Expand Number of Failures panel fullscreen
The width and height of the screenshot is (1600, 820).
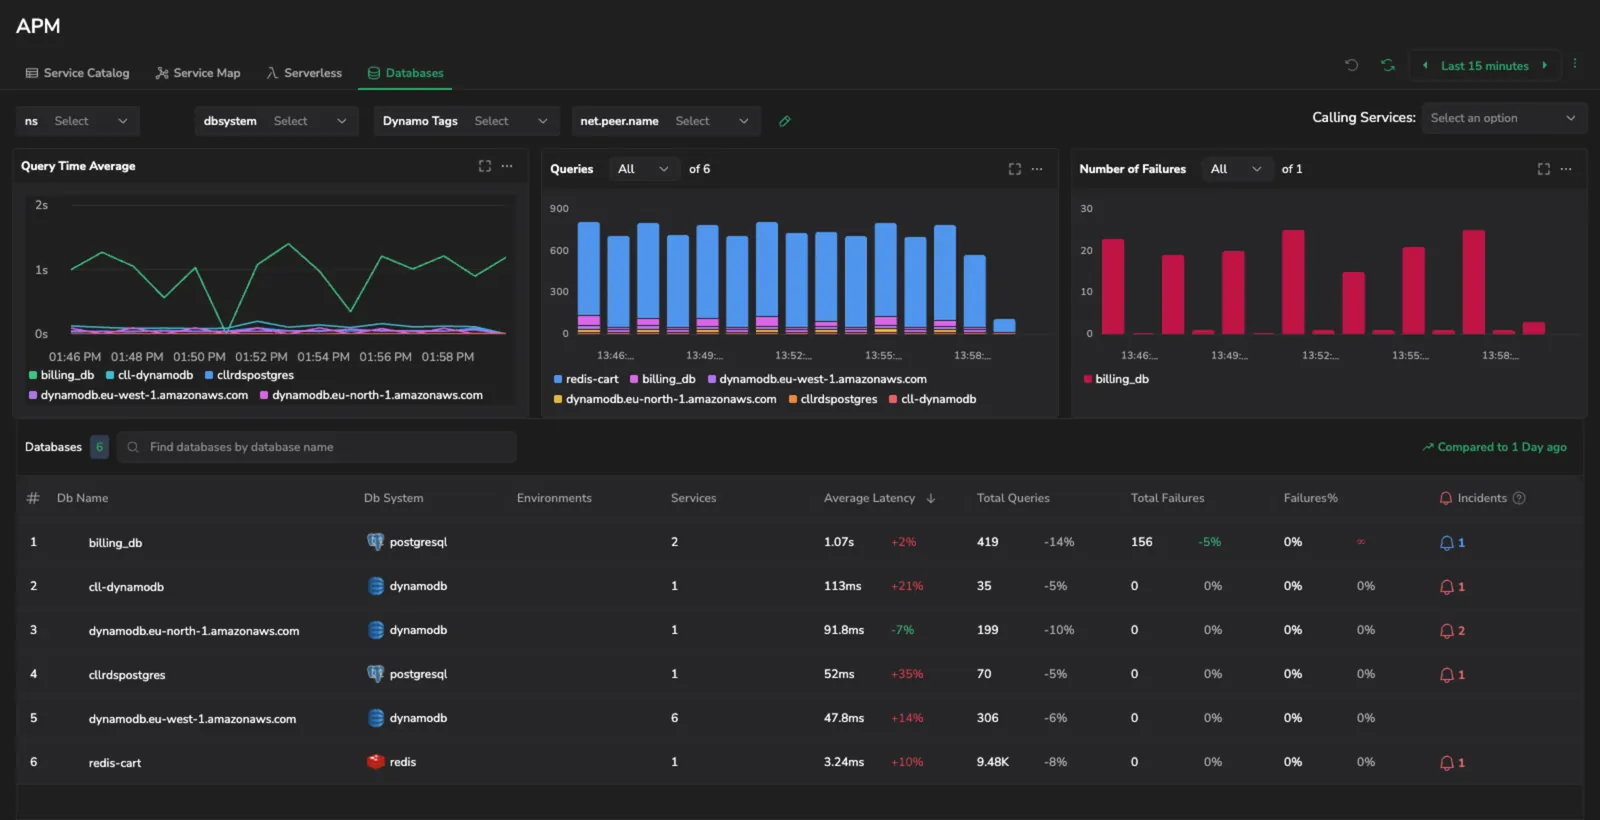coord(1544,169)
